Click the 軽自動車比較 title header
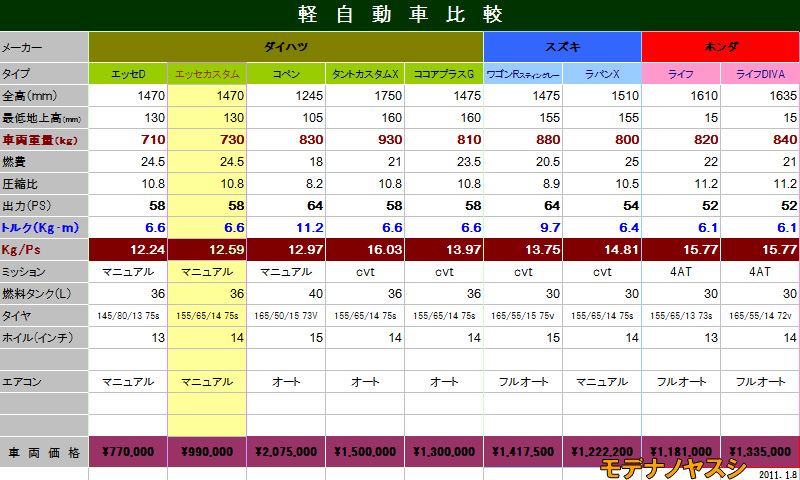Screen dimensions: 800x480 click(x=400, y=14)
